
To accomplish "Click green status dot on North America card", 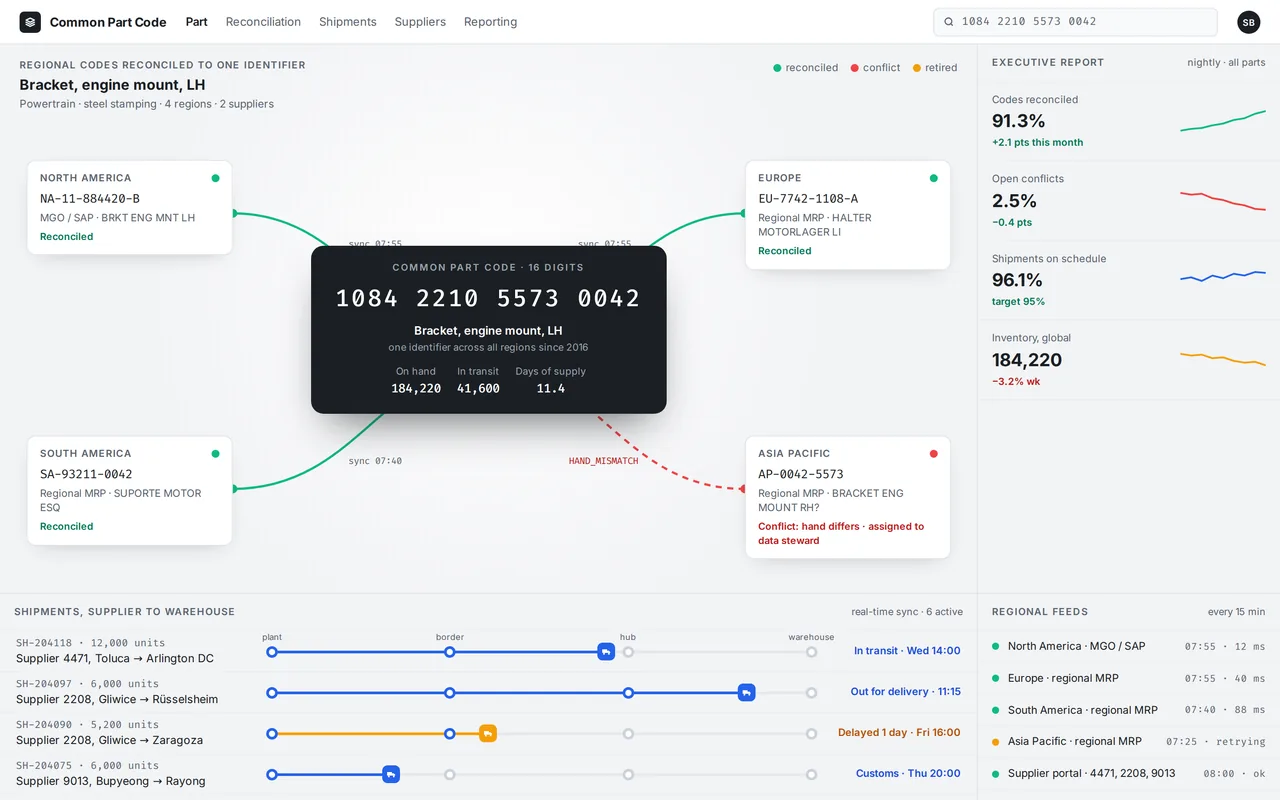I will tap(215, 178).
